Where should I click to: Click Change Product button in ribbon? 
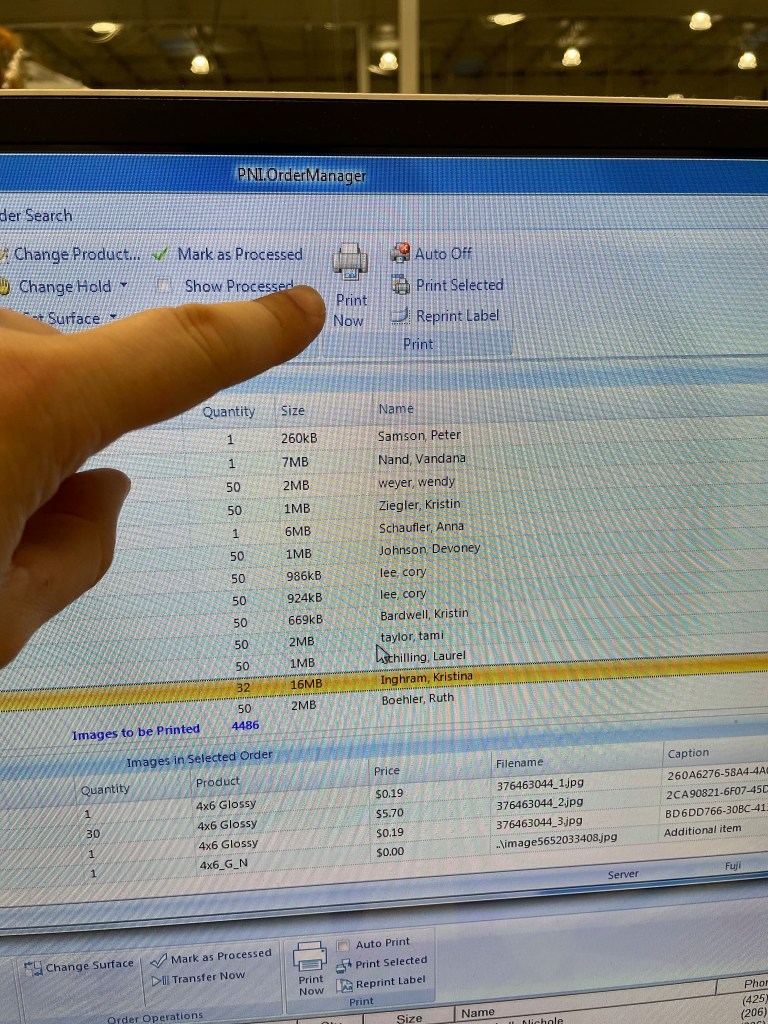tap(76, 254)
